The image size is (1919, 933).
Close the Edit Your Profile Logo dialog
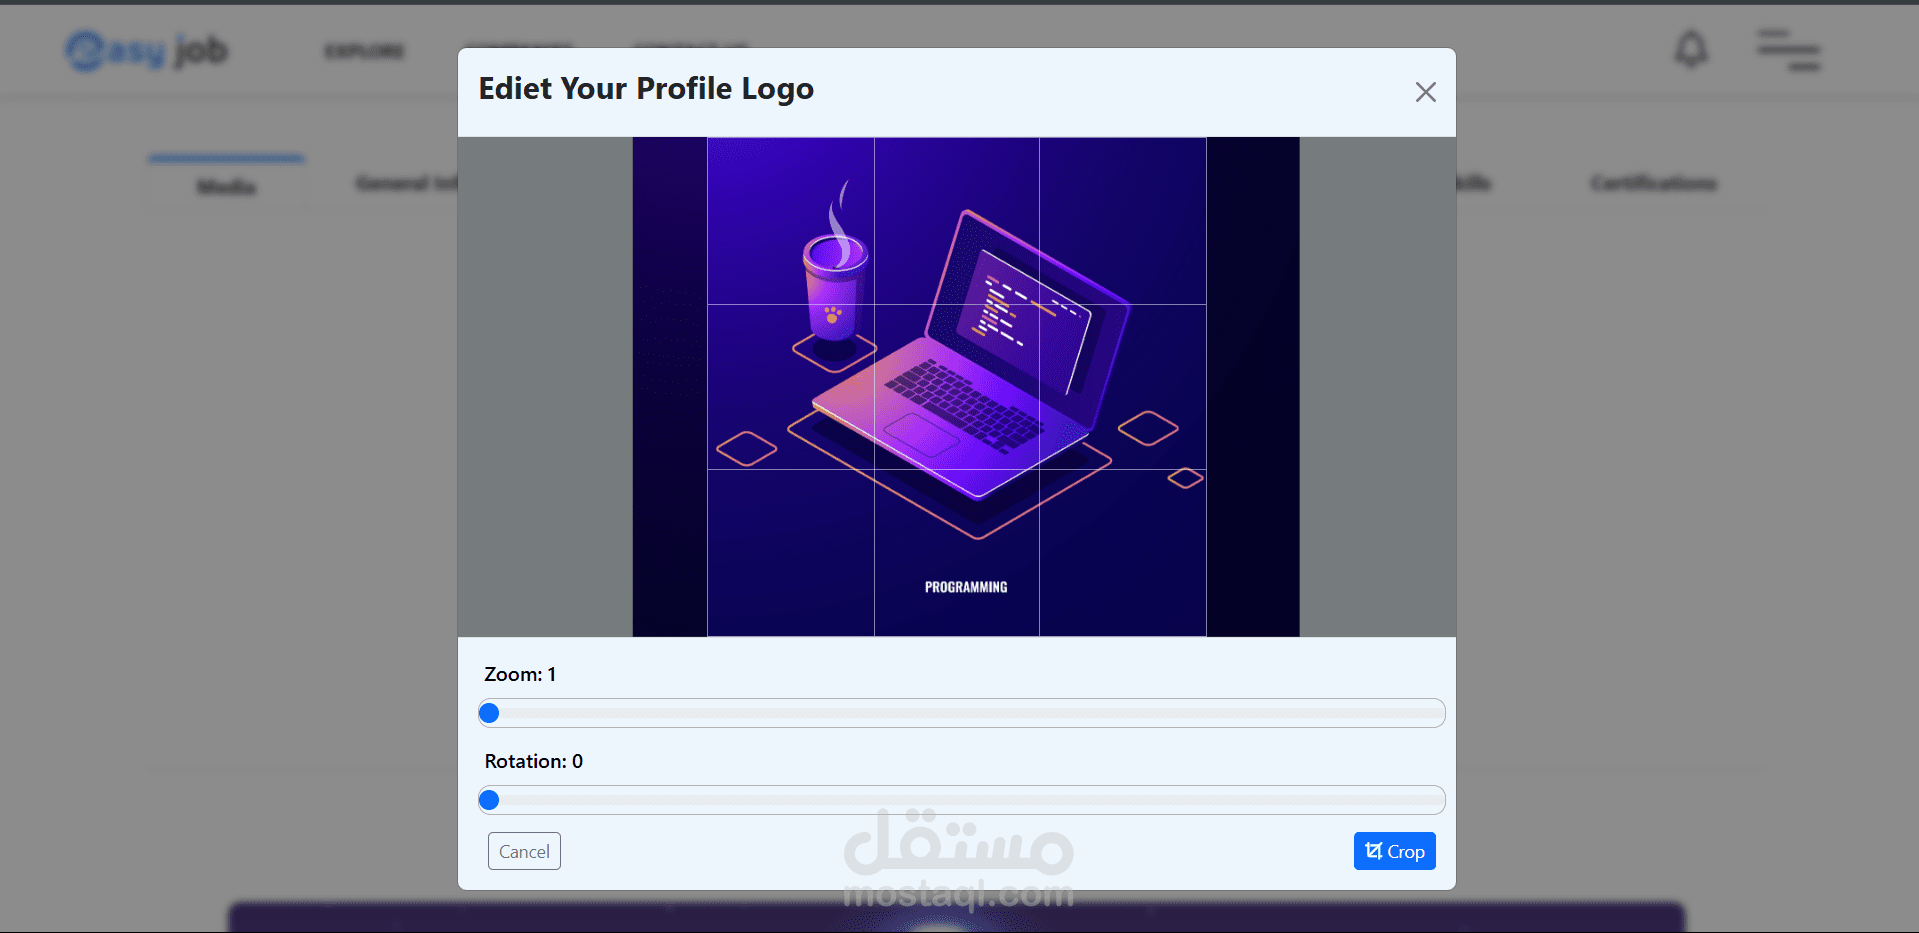coord(1425,92)
